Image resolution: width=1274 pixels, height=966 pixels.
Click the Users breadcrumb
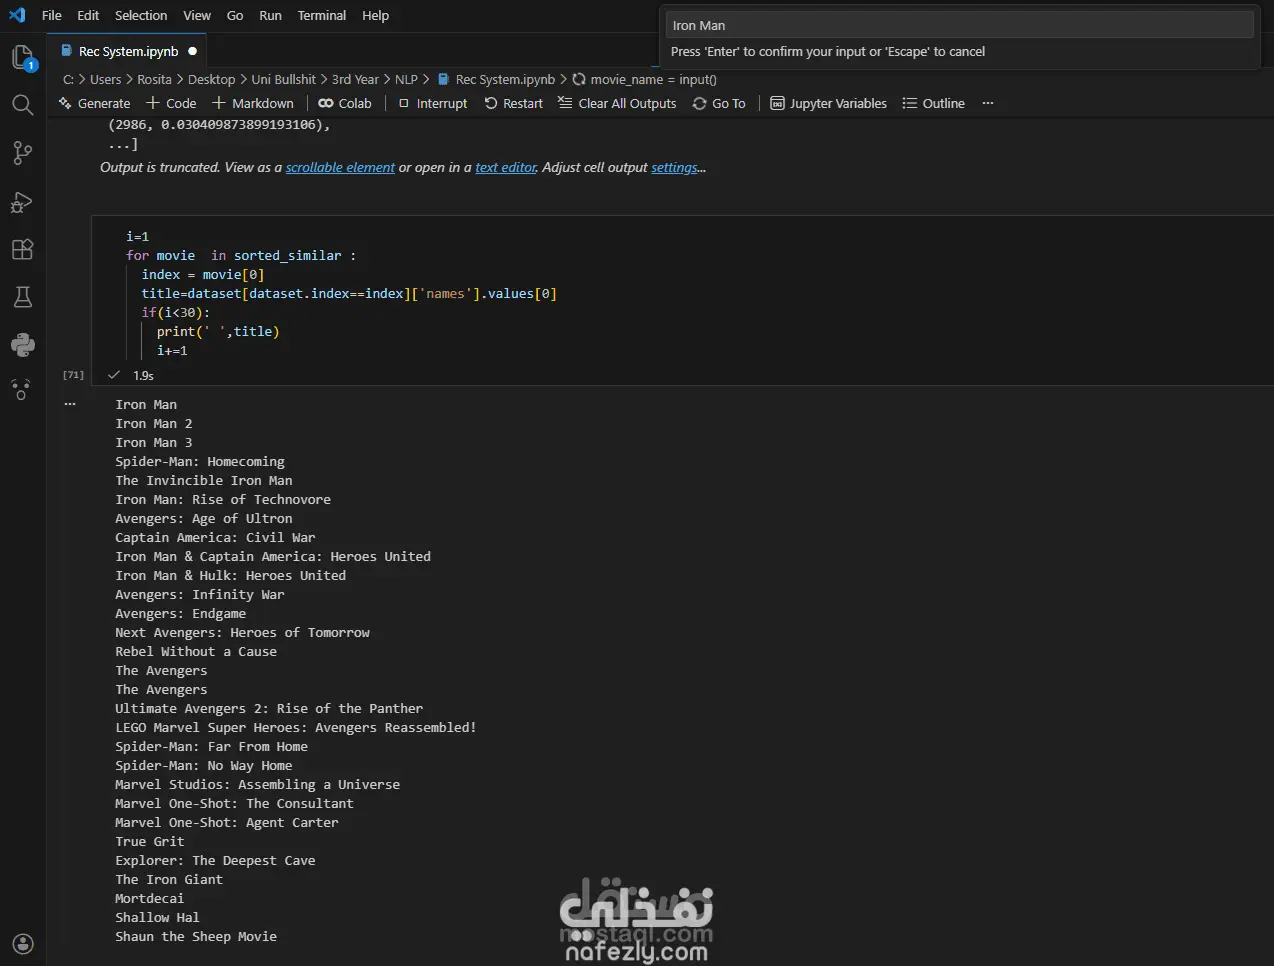[x=105, y=79]
